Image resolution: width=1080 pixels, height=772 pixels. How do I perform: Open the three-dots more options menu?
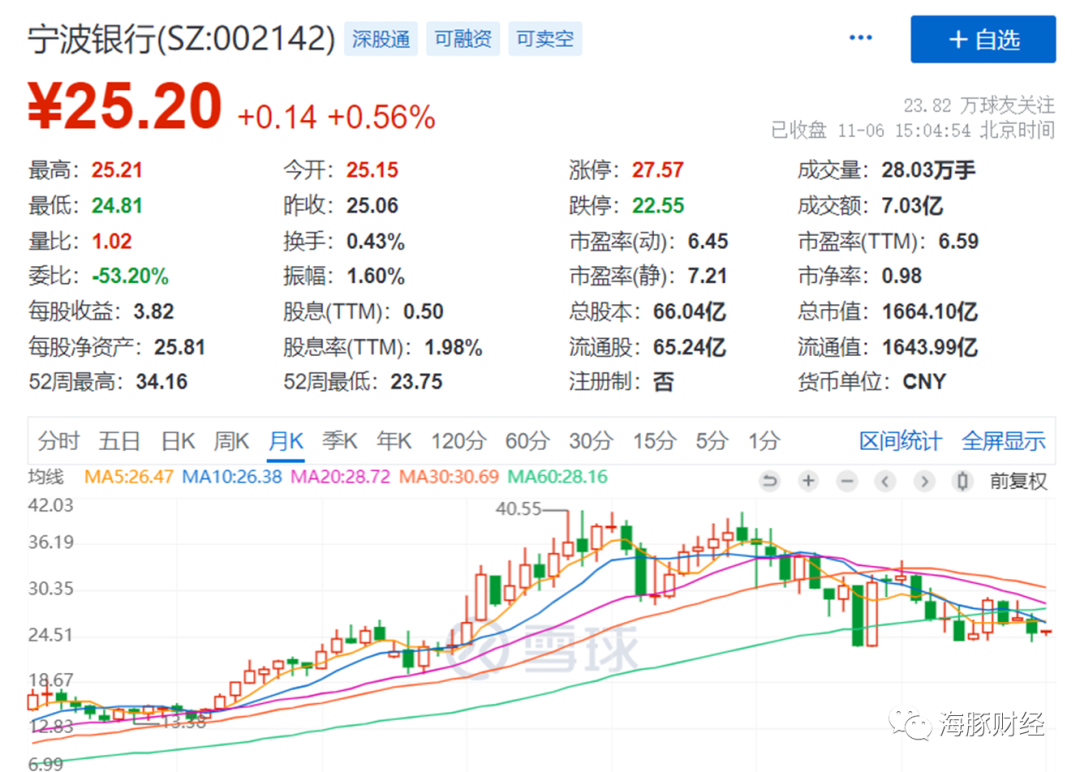click(x=860, y=37)
